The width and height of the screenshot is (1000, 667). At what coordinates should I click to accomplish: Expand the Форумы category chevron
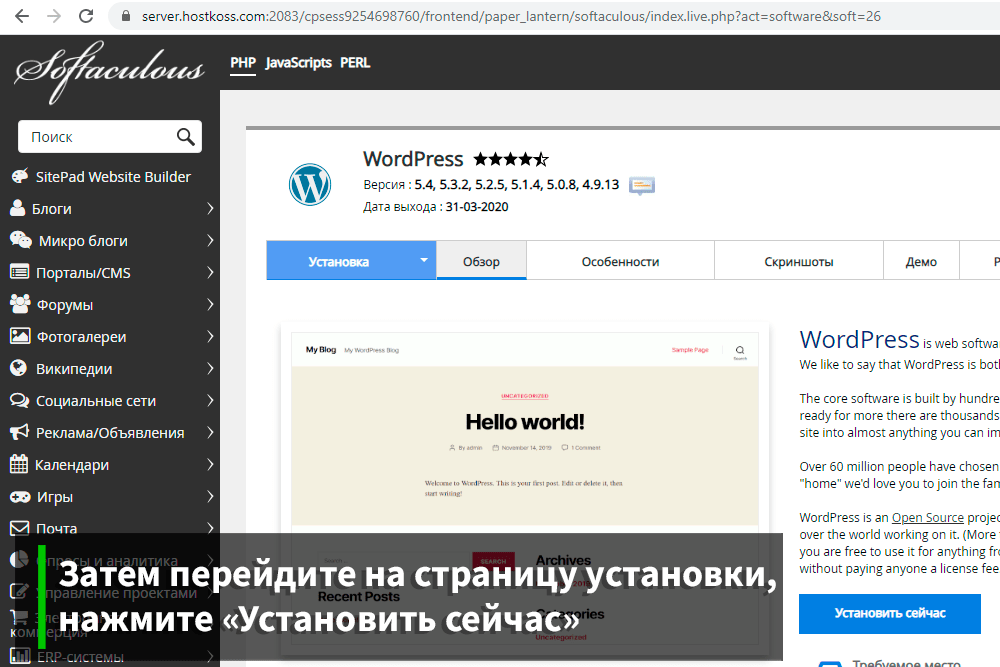210,304
